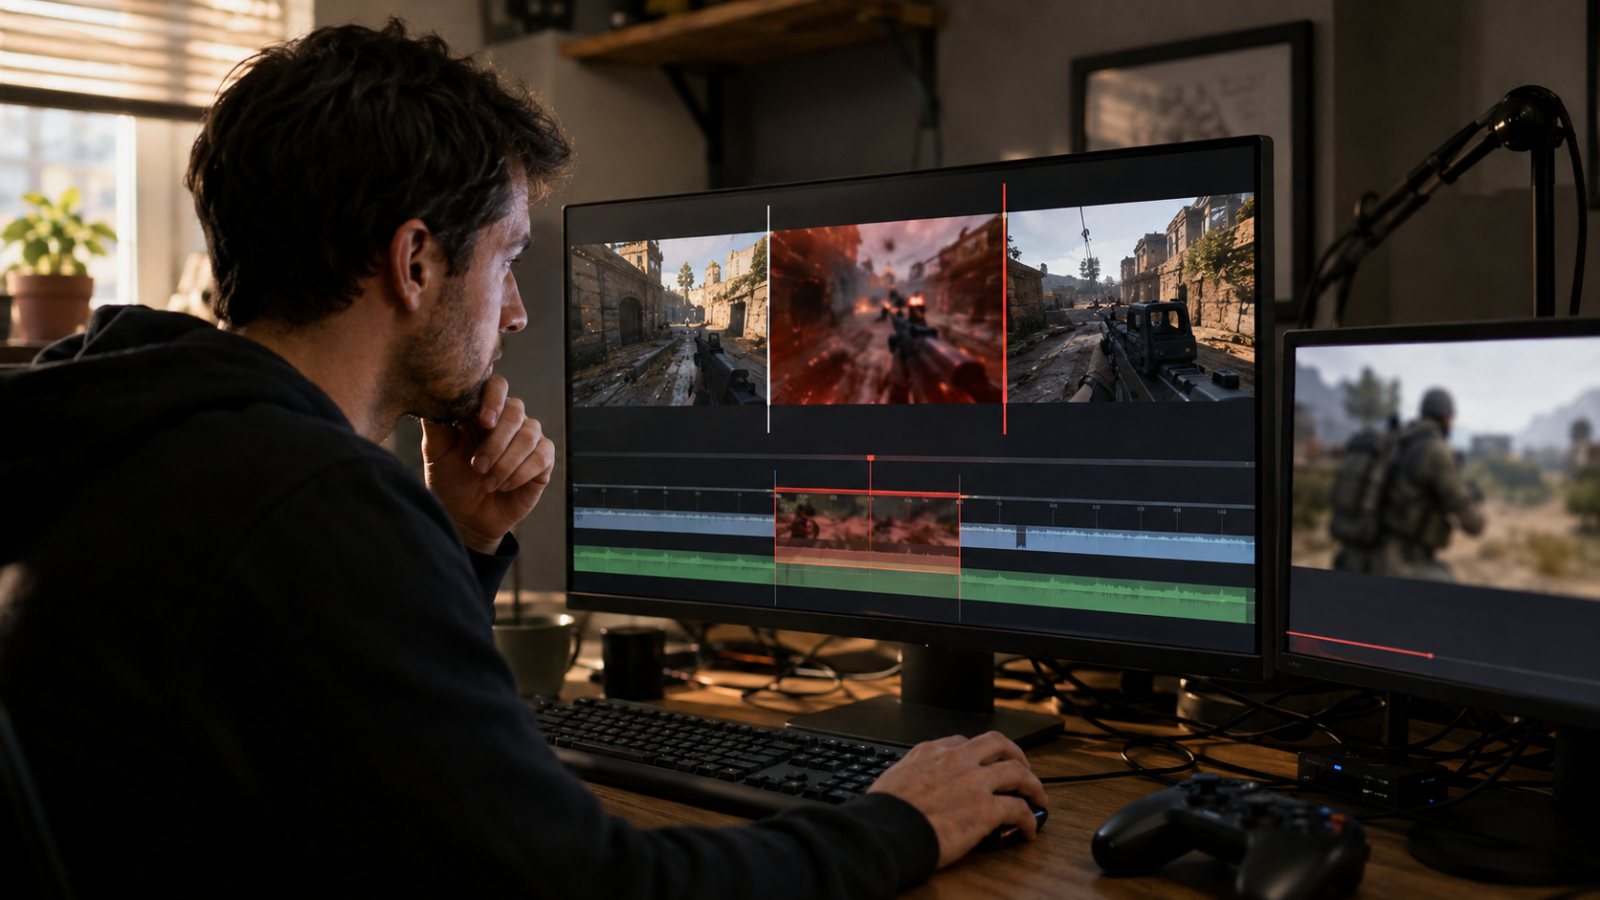Click the red playhead handle above the timeline
This screenshot has height=900, width=1600.
pos(870,458)
